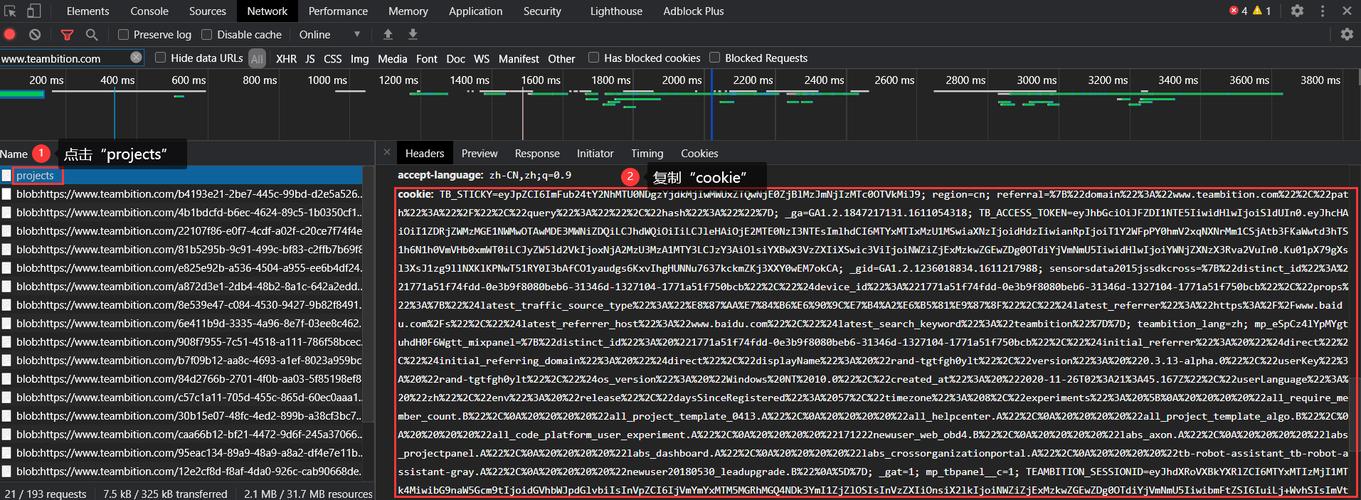Image resolution: width=1361 pixels, height=500 pixels.
Task: Open the red error count indicator
Action: (x=1238, y=11)
